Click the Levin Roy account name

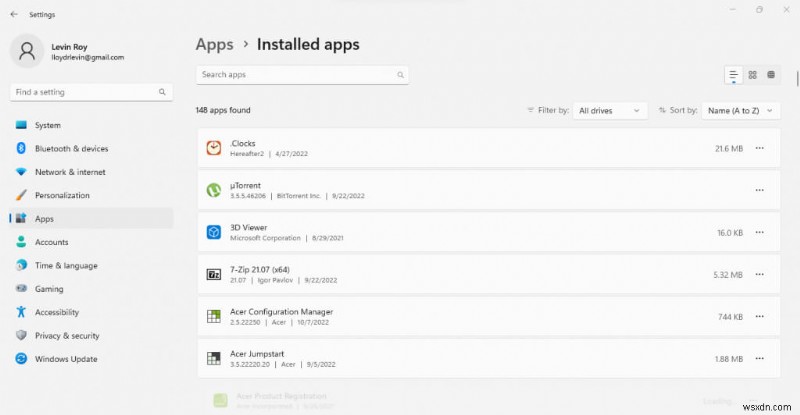coord(69,47)
